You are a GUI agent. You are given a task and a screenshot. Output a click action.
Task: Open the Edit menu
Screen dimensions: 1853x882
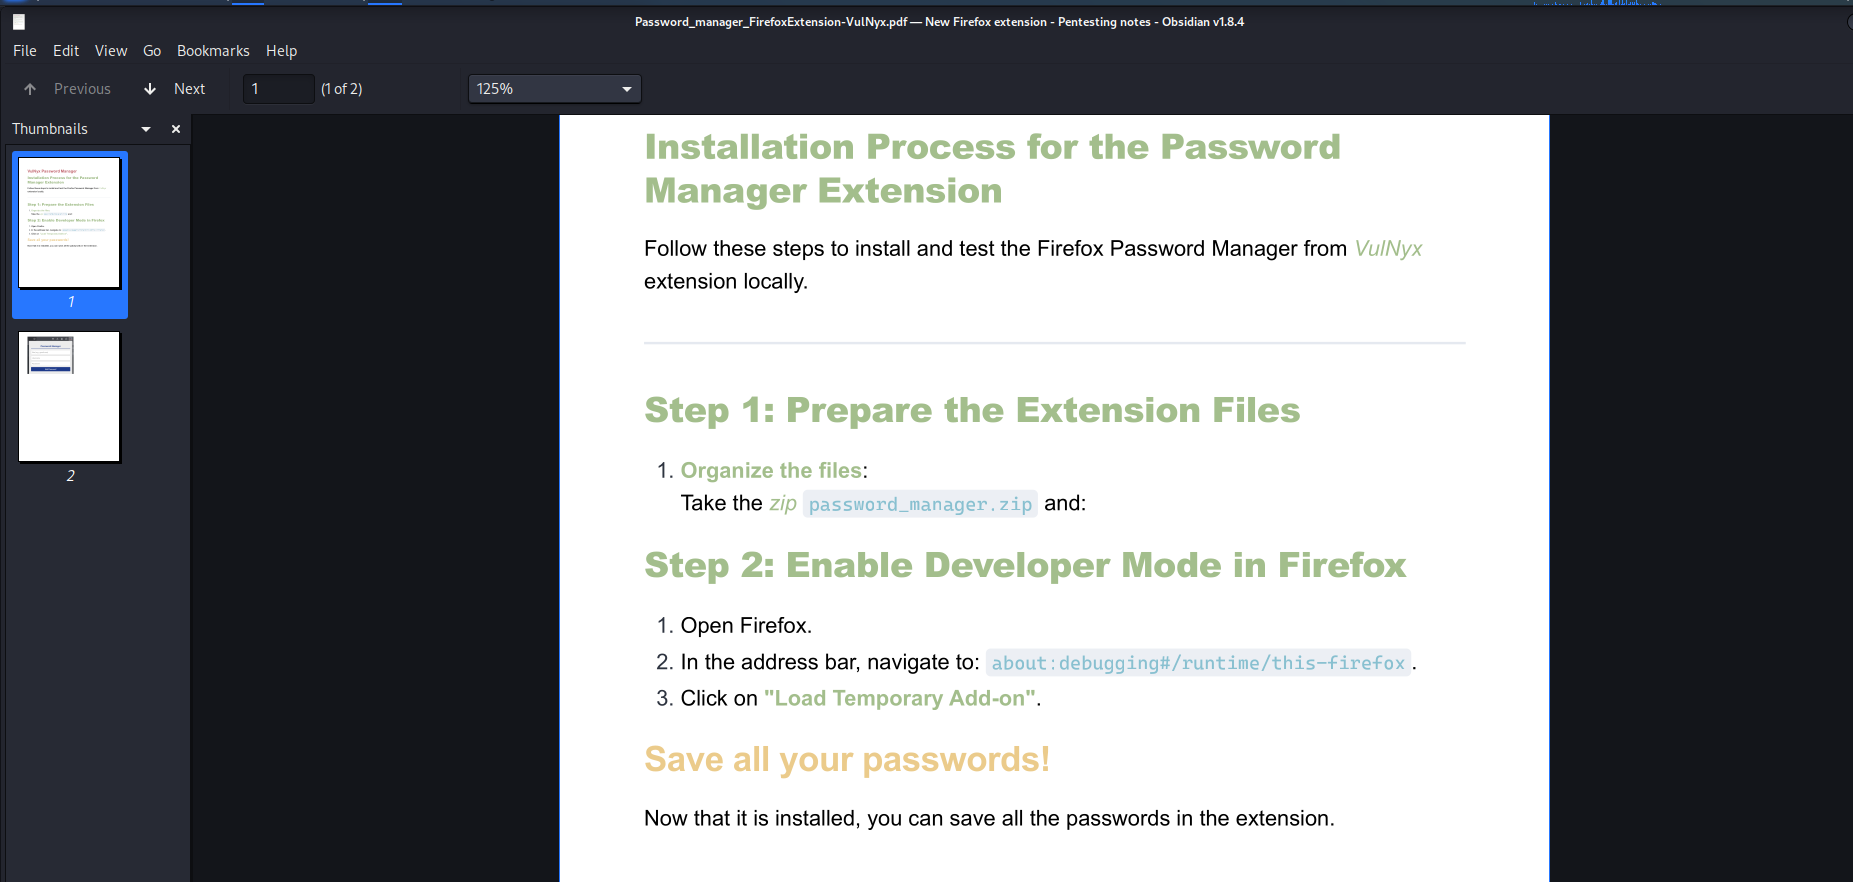coord(66,51)
